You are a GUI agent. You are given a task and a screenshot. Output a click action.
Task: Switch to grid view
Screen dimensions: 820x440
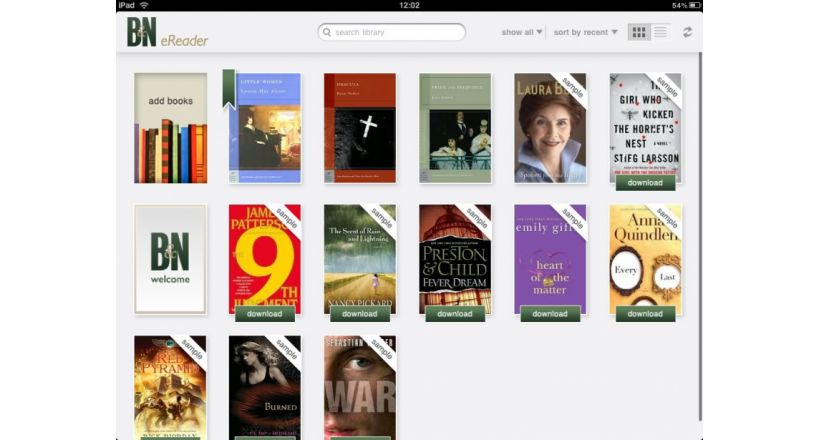click(639, 32)
